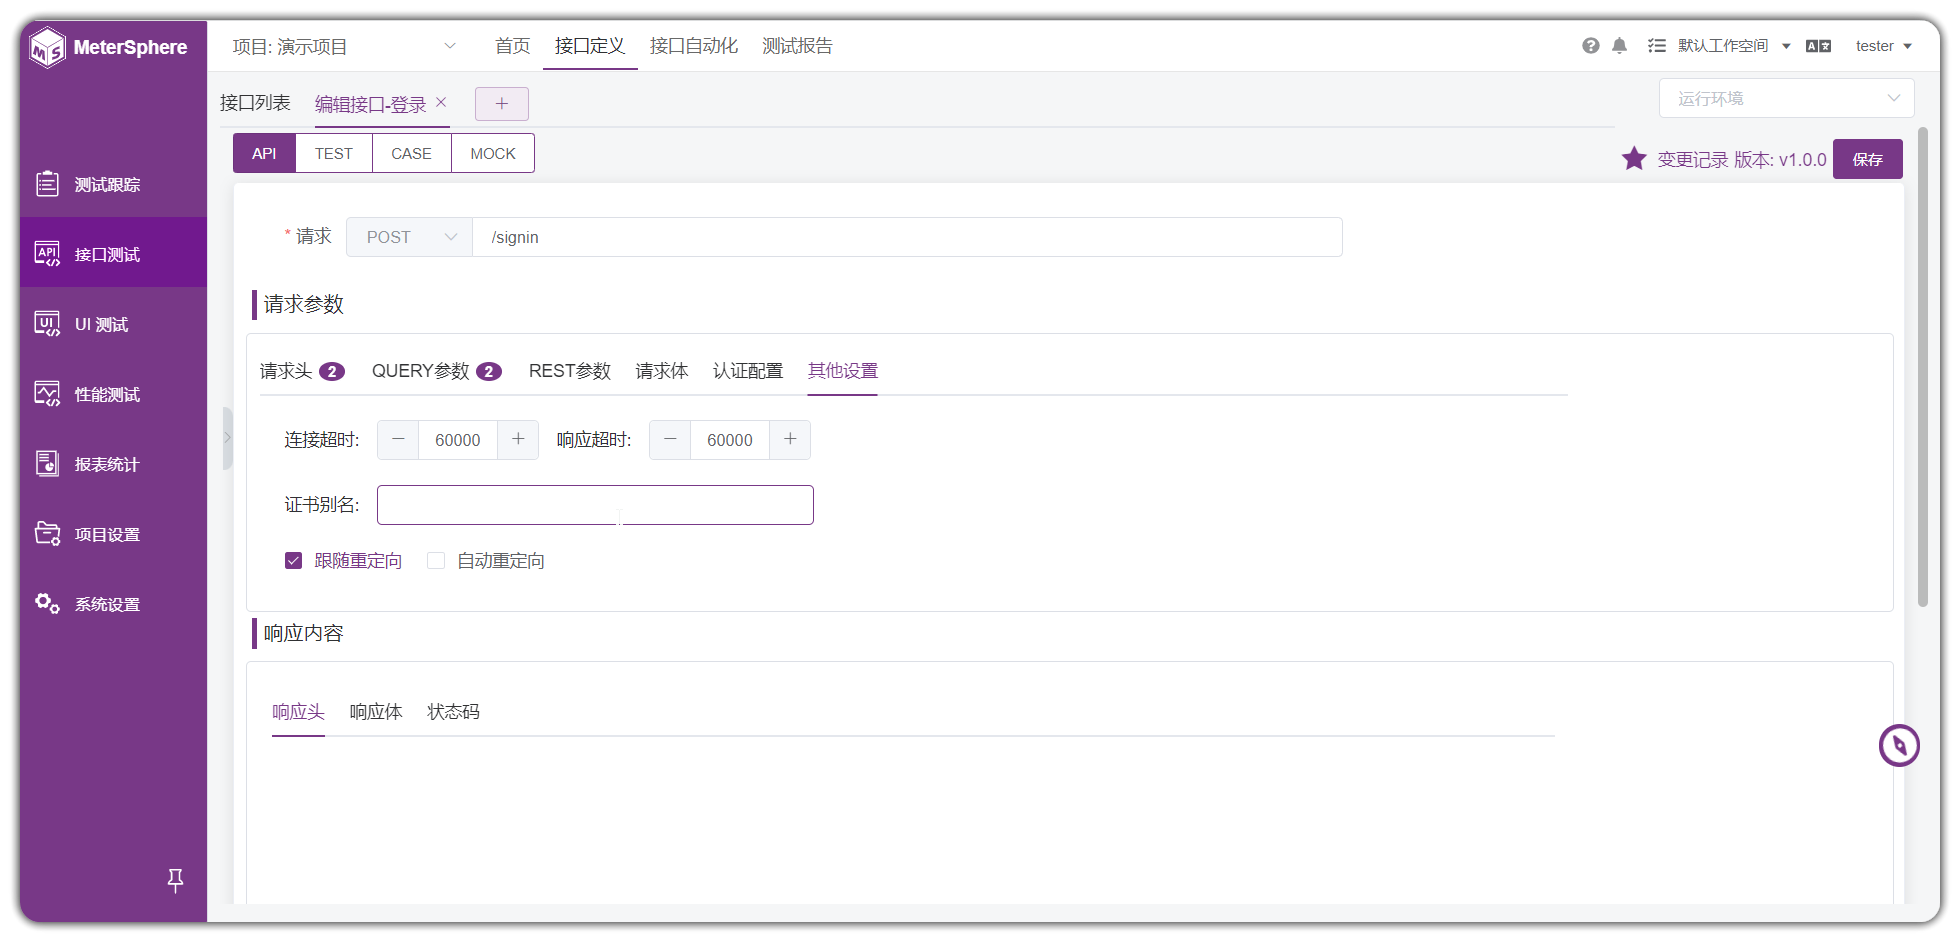Screen dimensions: 1960x942
Task: Click the floating compass button
Action: (x=1898, y=745)
